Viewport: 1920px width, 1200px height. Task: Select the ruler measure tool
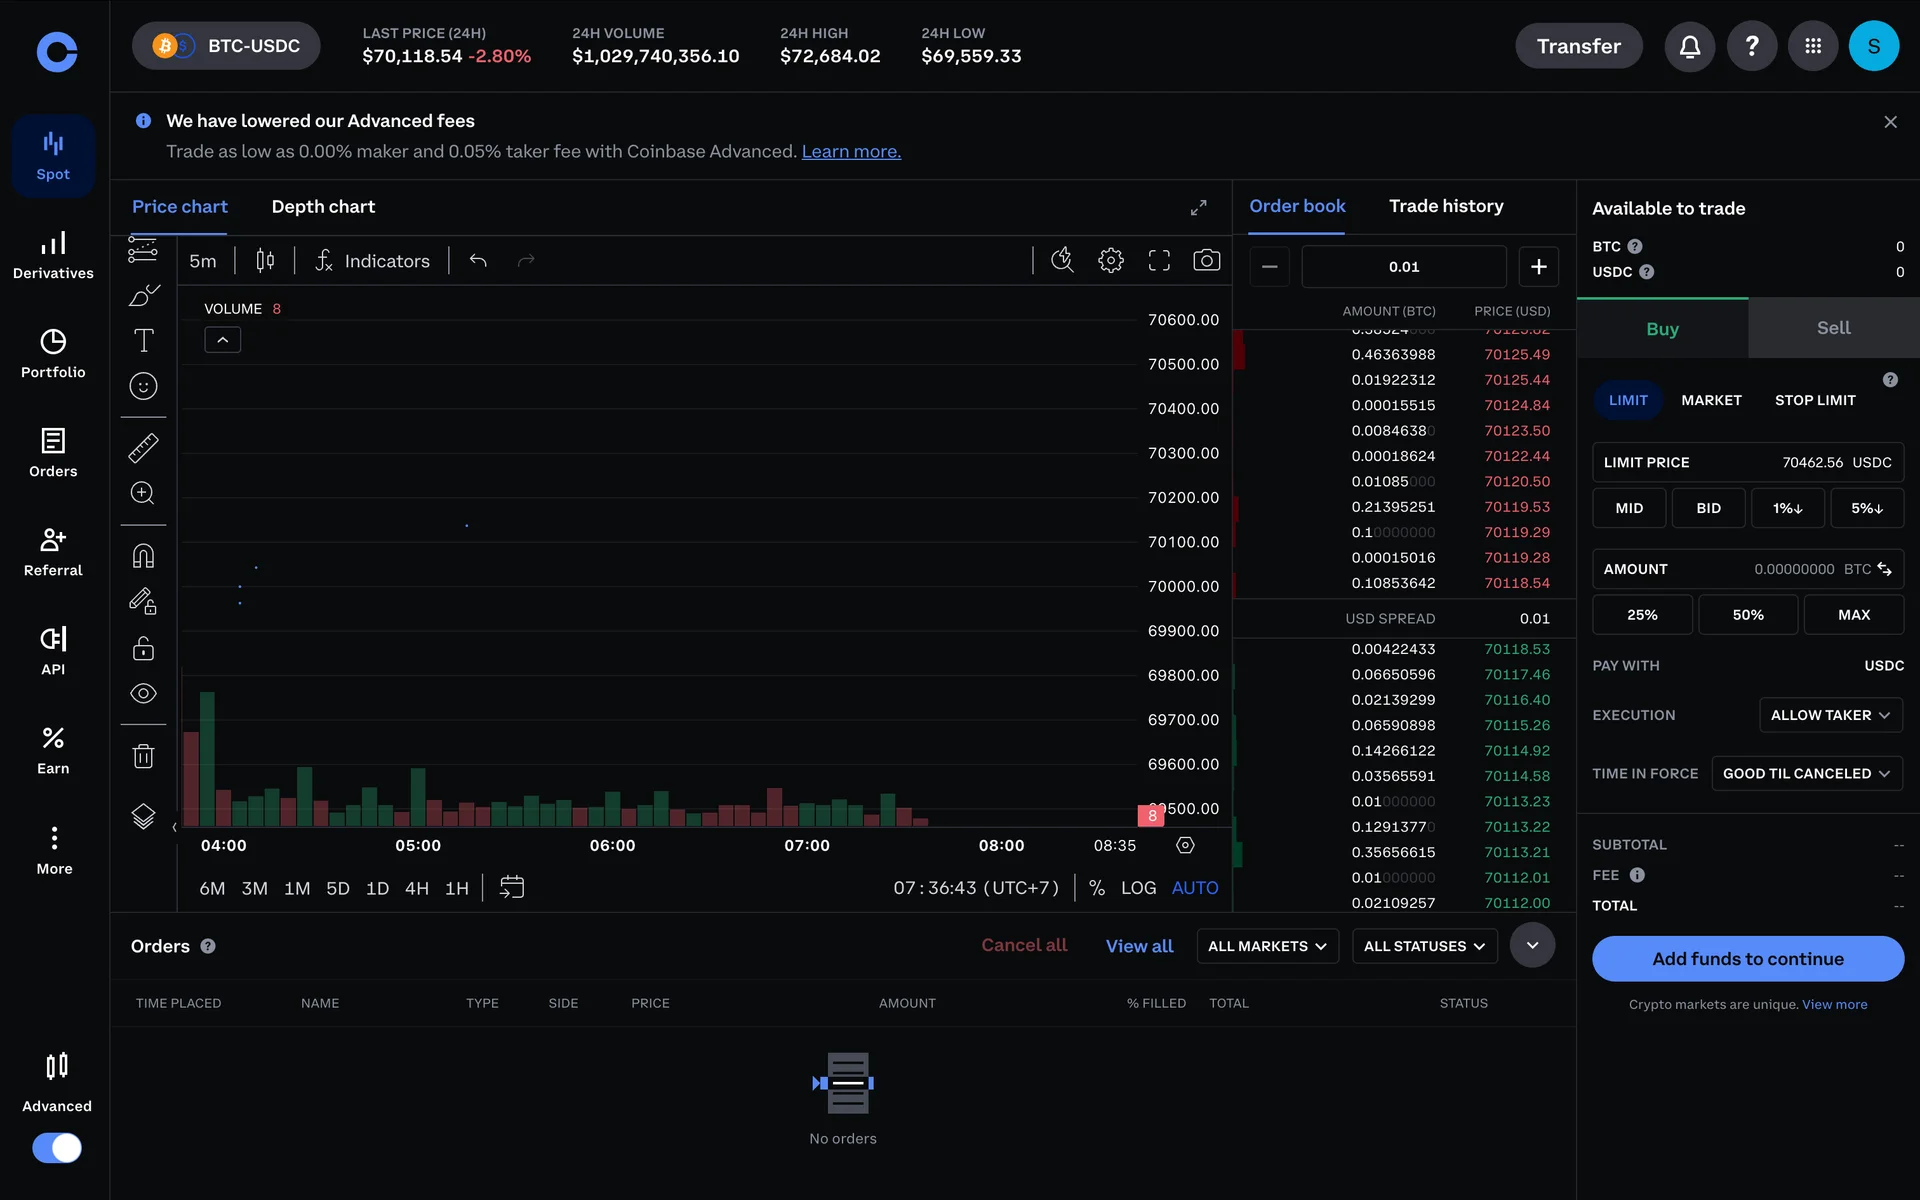[x=143, y=447]
